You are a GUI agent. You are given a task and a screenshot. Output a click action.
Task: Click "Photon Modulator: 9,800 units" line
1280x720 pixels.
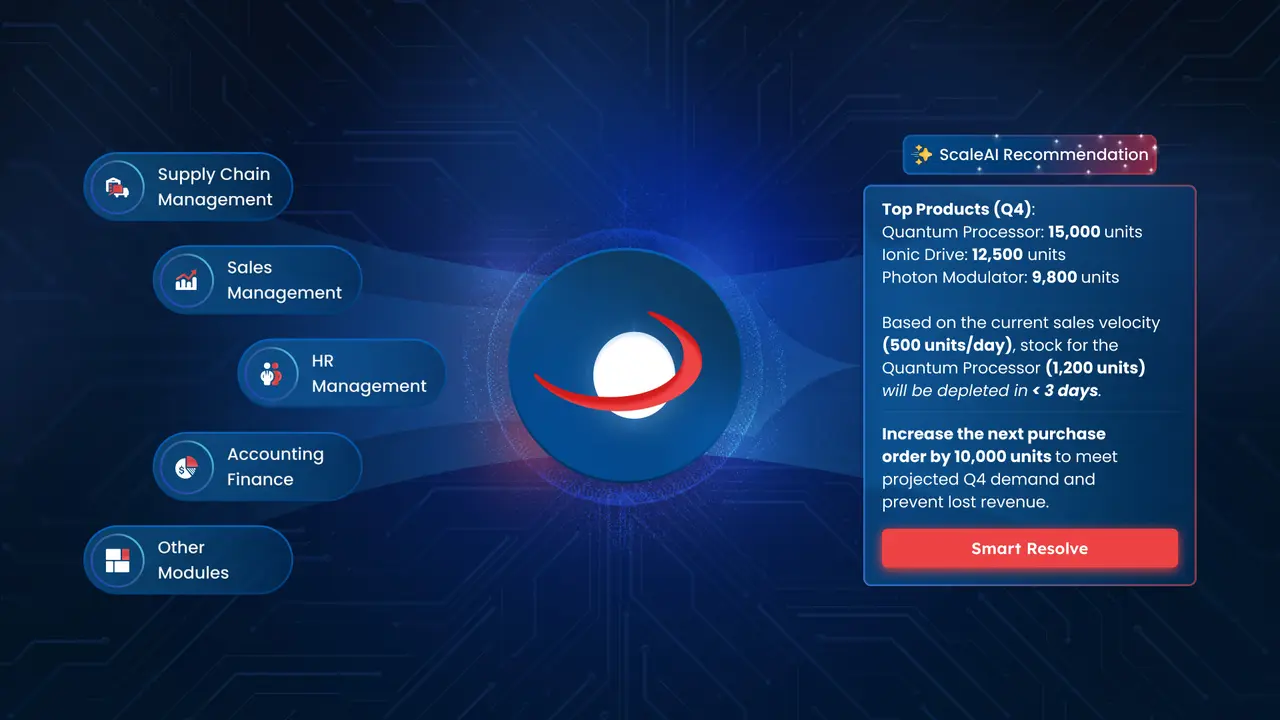tap(1000, 277)
